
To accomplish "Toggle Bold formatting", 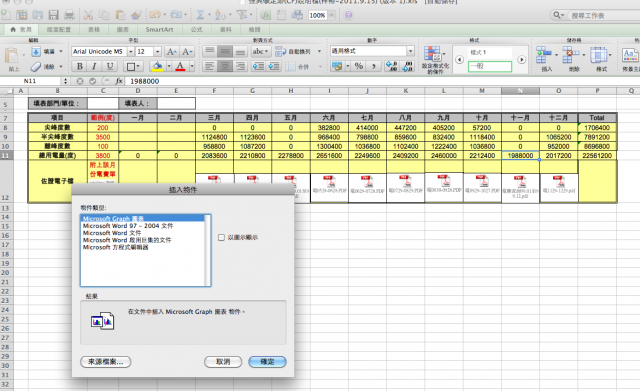I will [x=80, y=66].
